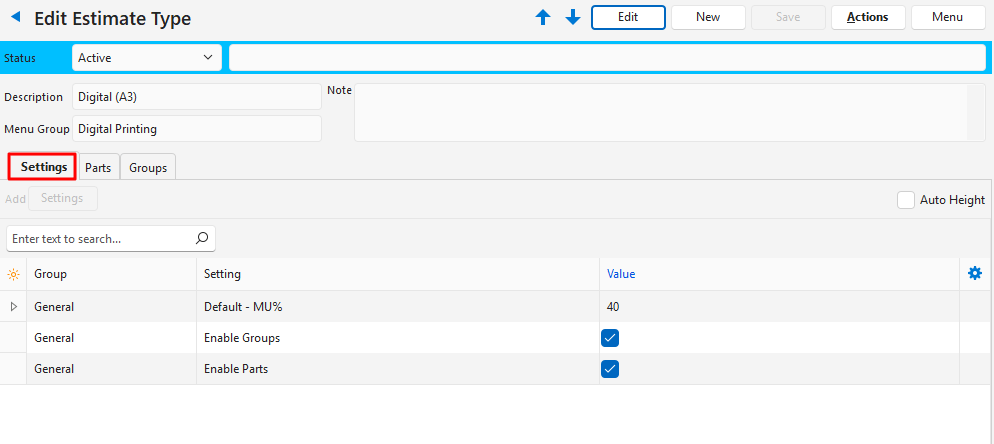Open the Menu button
The width and height of the screenshot is (994, 444).
(x=947, y=17)
